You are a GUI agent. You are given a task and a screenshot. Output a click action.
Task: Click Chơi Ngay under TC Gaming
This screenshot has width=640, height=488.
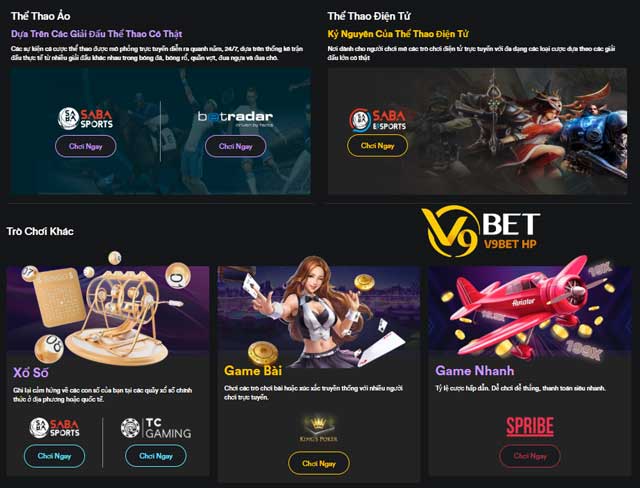(x=156, y=456)
